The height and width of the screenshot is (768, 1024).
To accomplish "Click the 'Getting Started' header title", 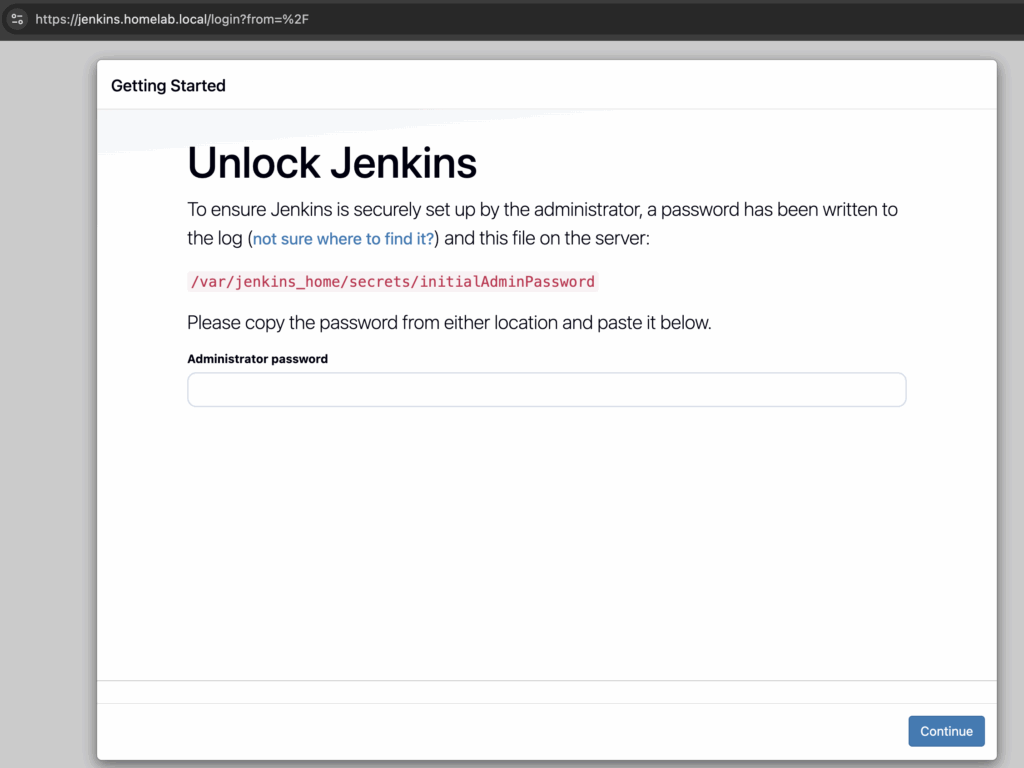I will (x=168, y=86).
